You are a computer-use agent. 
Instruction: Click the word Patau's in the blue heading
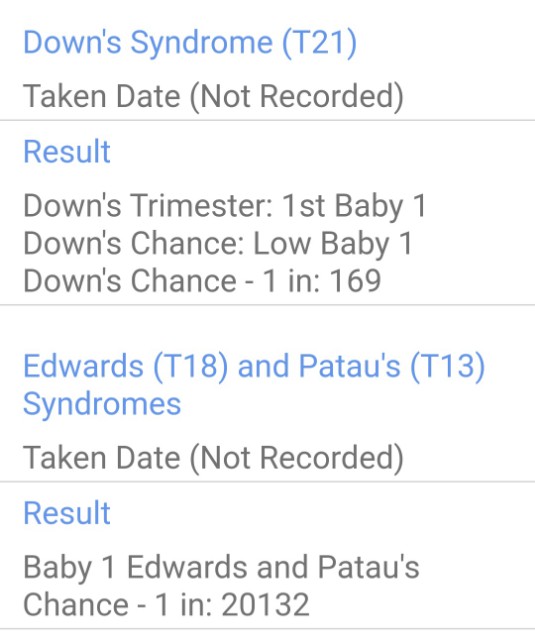pos(350,366)
